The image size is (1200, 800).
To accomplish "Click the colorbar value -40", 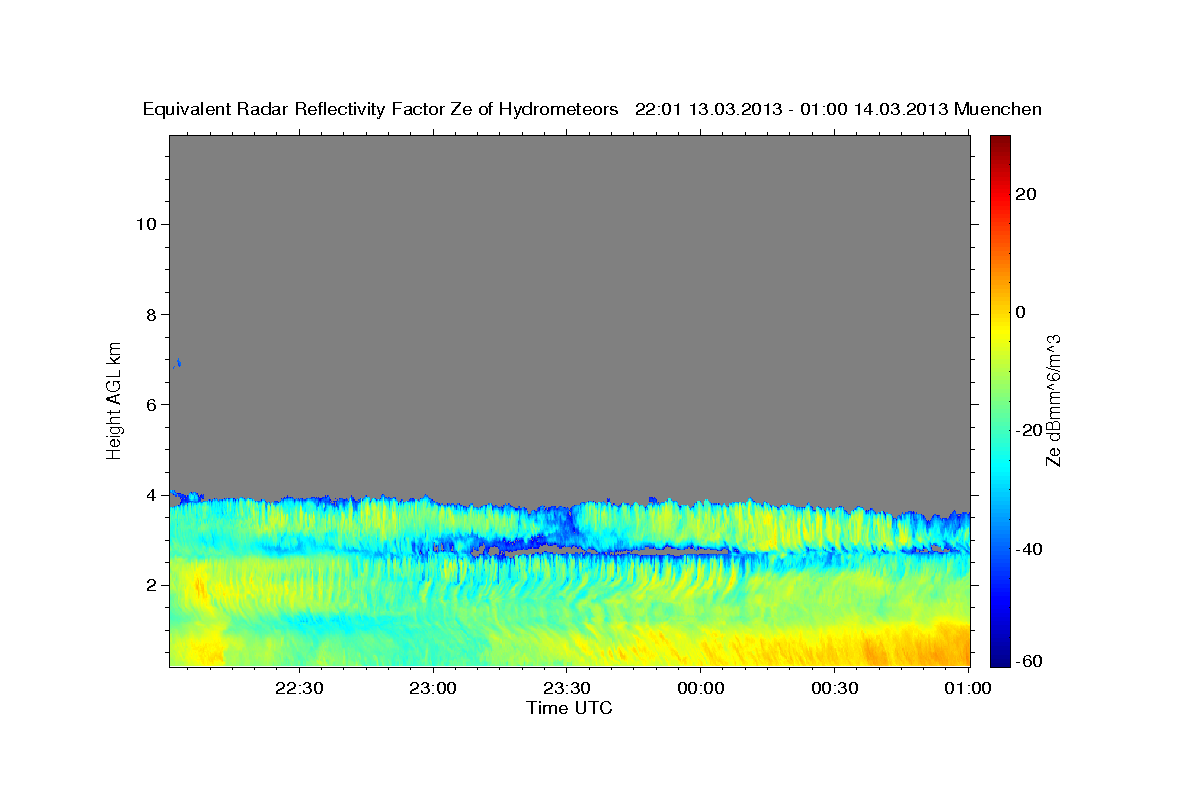I will [x=1029, y=549].
